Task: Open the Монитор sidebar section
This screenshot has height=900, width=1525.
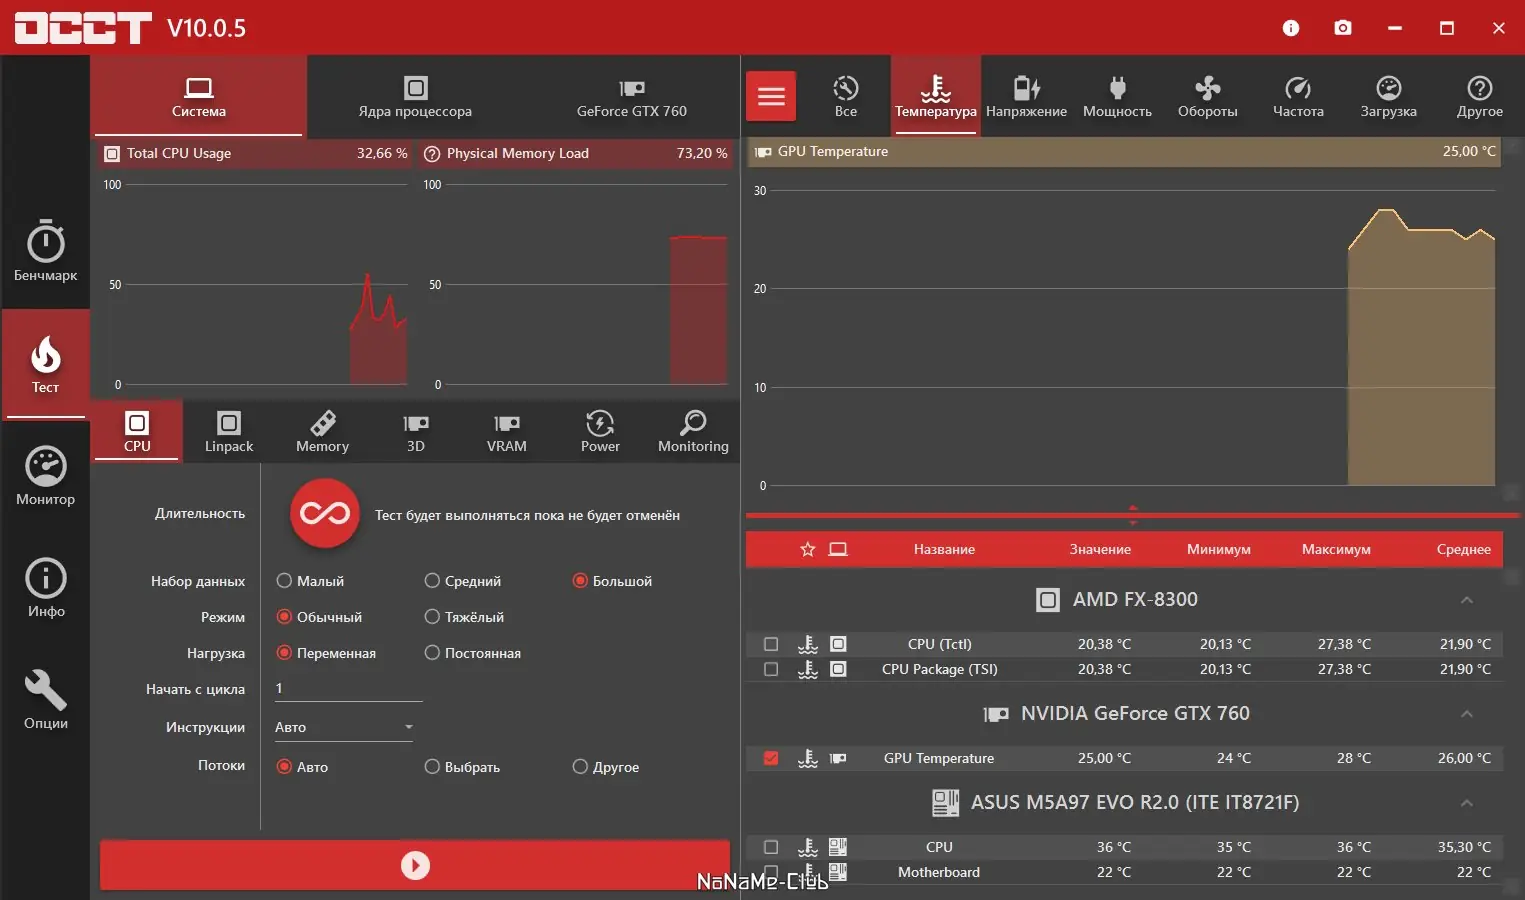Action: [x=45, y=476]
